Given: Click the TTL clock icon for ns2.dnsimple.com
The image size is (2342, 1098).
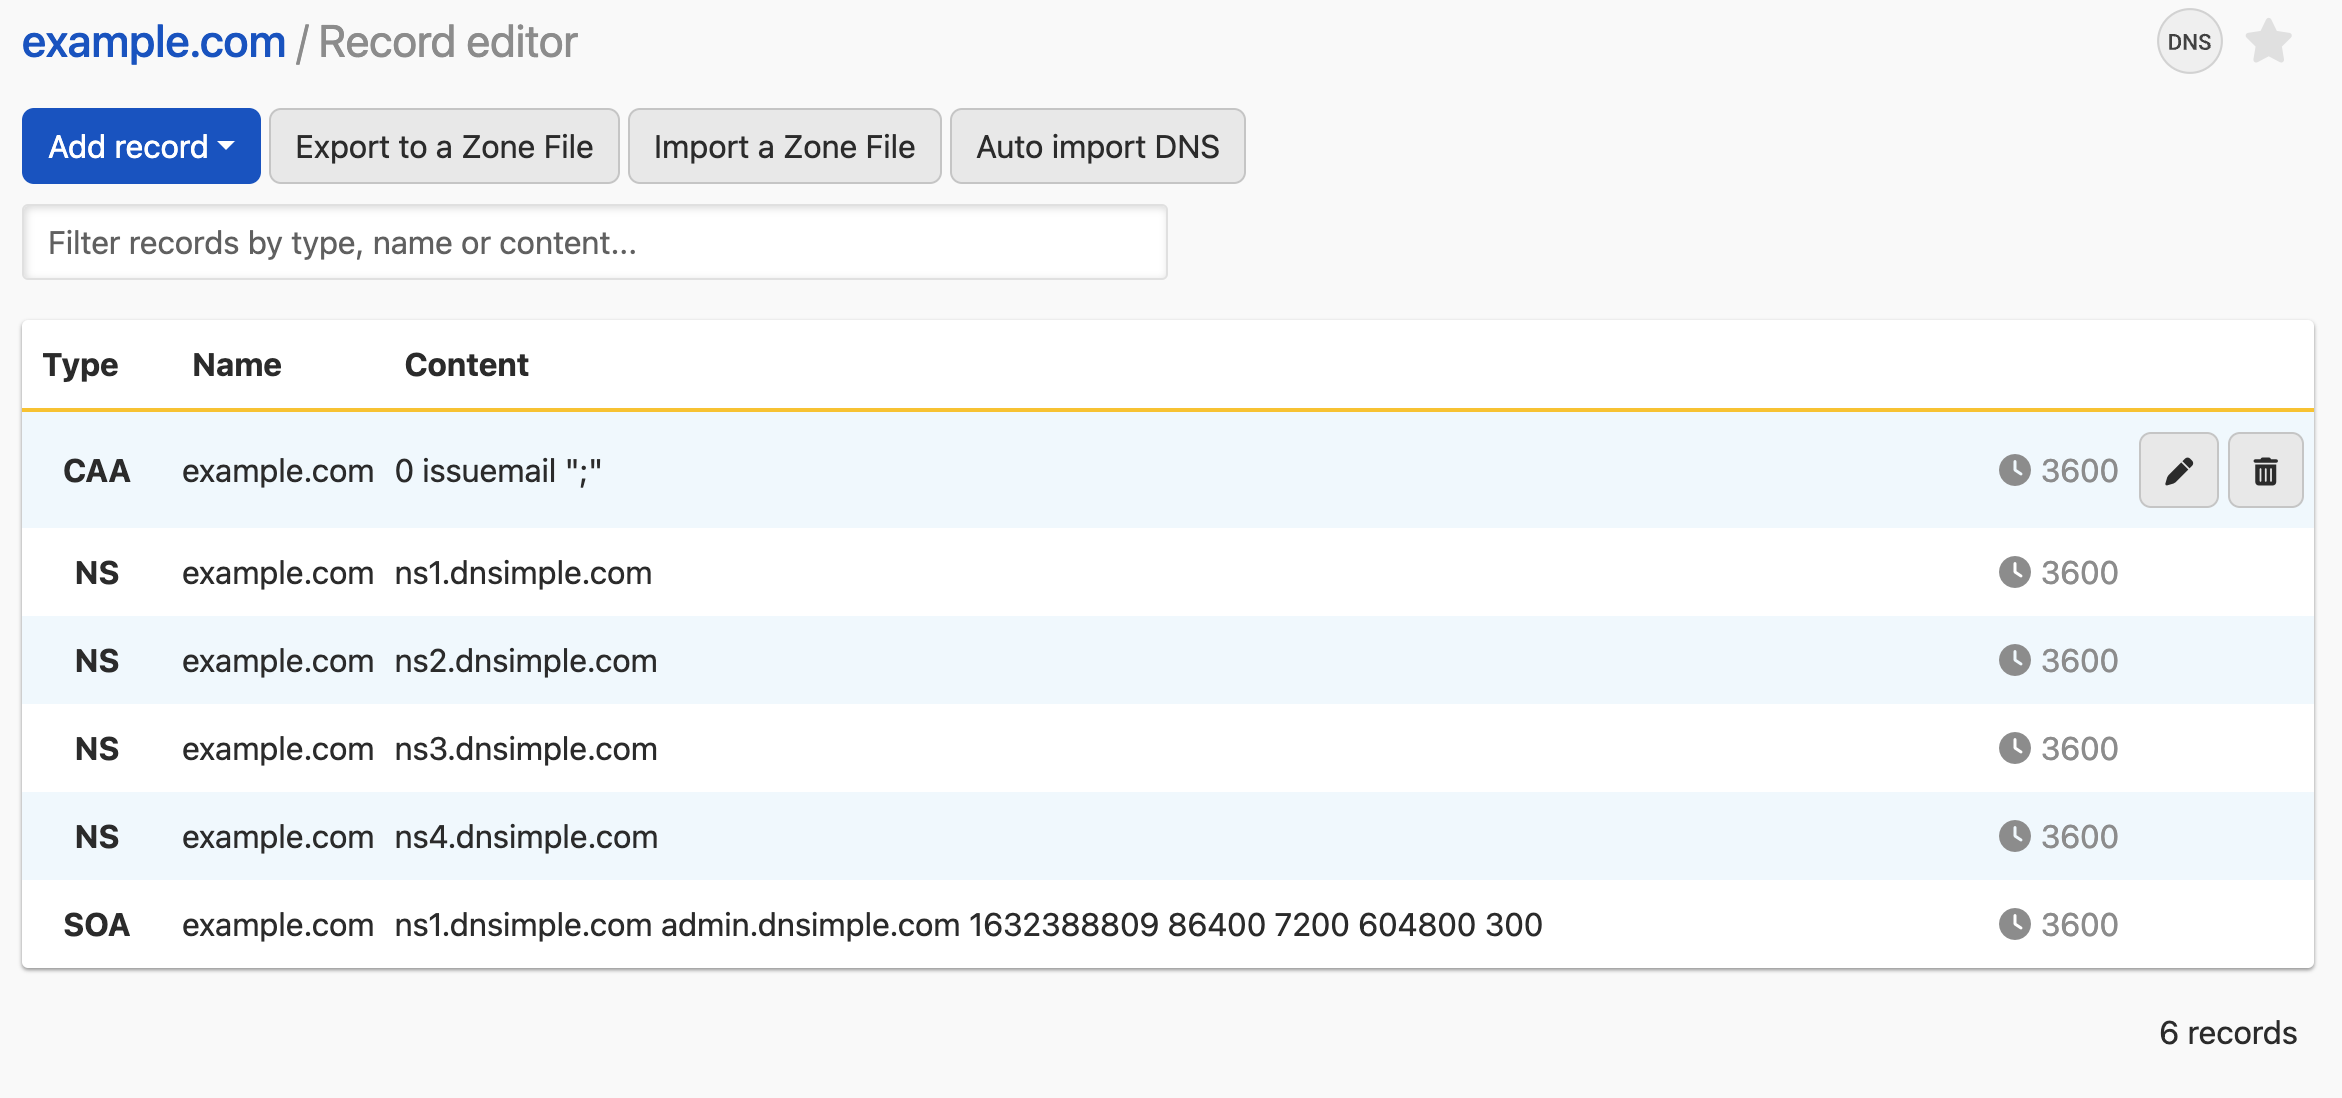Looking at the screenshot, I should click(x=2014, y=660).
